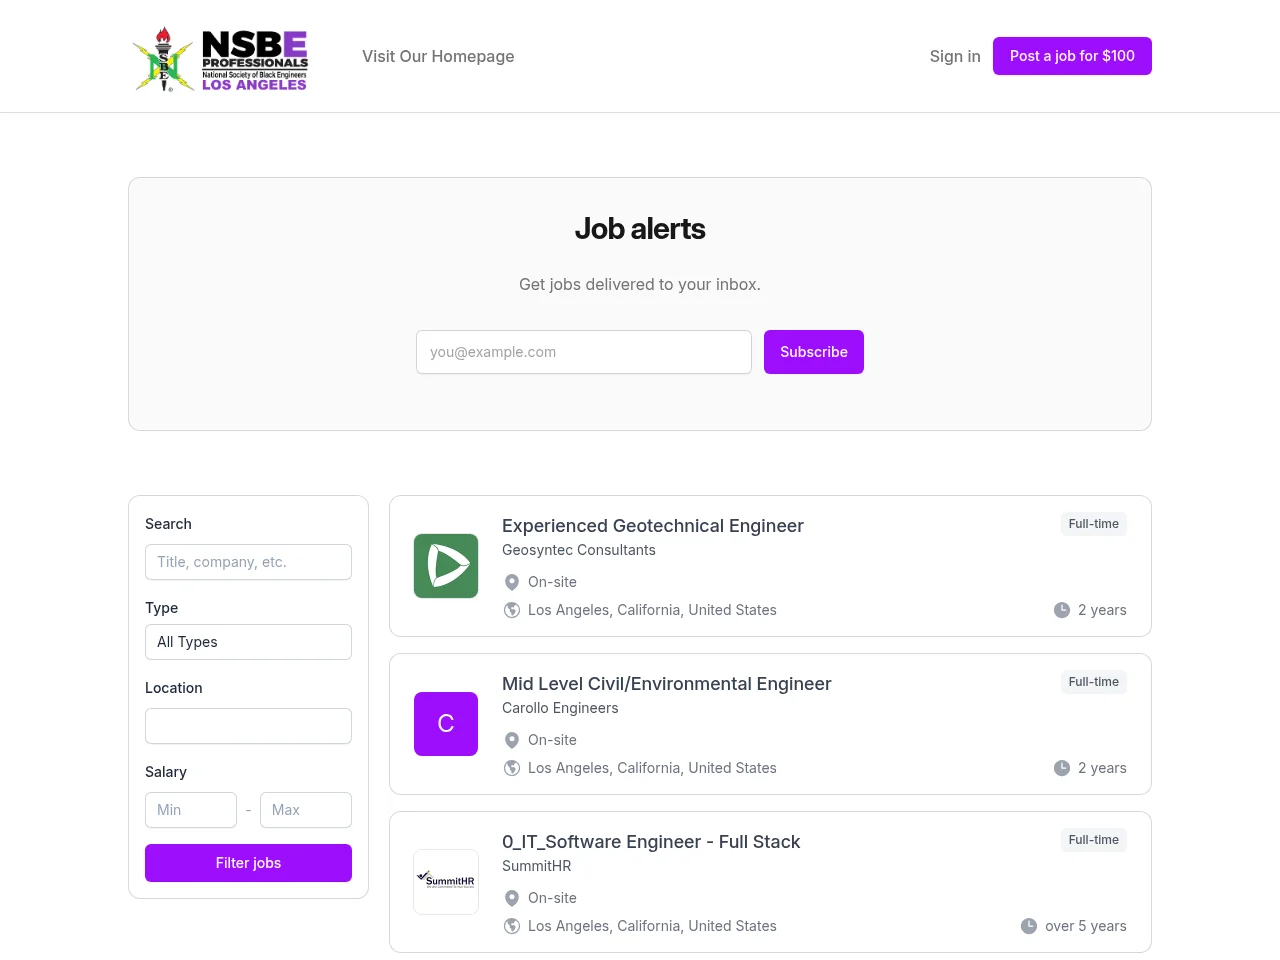Open the Geosyntec Consultants company logo

click(x=446, y=566)
